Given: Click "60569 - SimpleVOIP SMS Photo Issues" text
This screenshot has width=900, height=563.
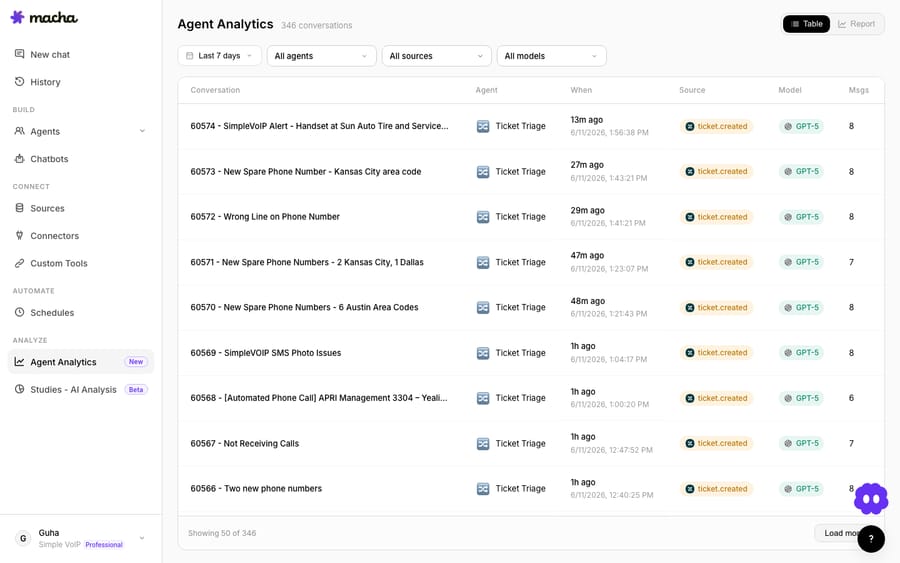Looking at the screenshot, I should 266,353.
